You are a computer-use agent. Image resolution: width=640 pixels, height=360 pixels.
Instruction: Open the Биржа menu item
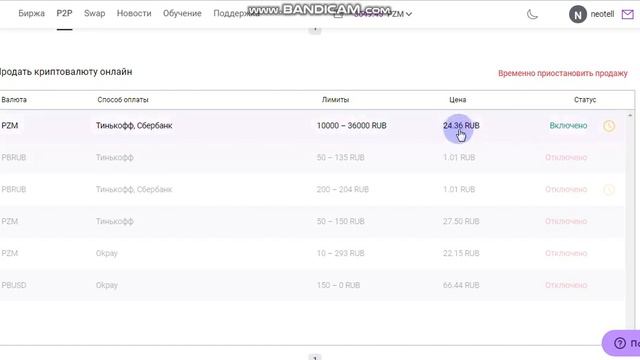coord(31,13)
